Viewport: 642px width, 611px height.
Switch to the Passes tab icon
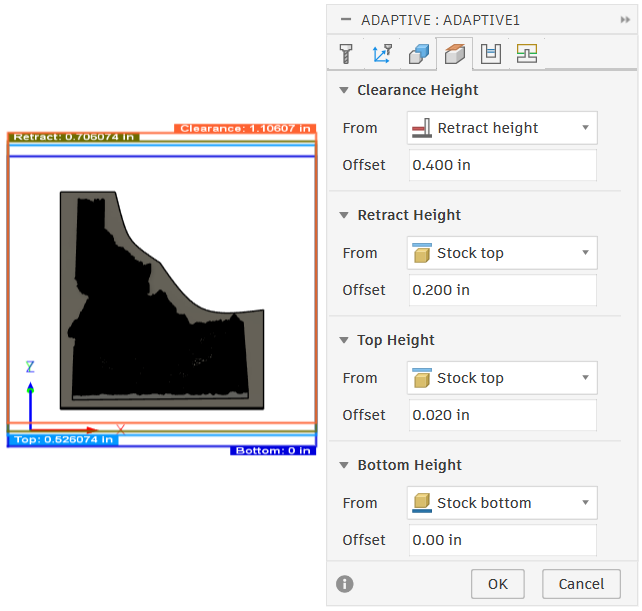491,54
